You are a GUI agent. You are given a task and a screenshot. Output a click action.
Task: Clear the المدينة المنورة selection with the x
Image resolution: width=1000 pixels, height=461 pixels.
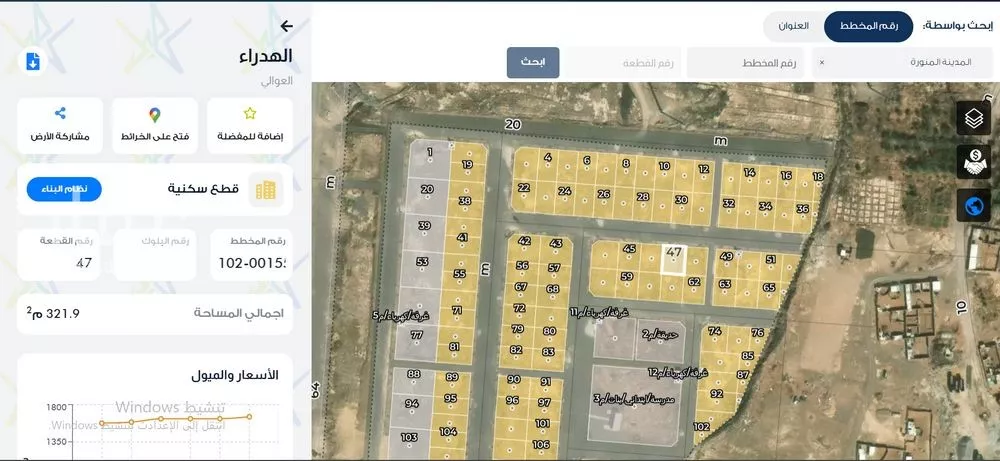pos(821,62)
